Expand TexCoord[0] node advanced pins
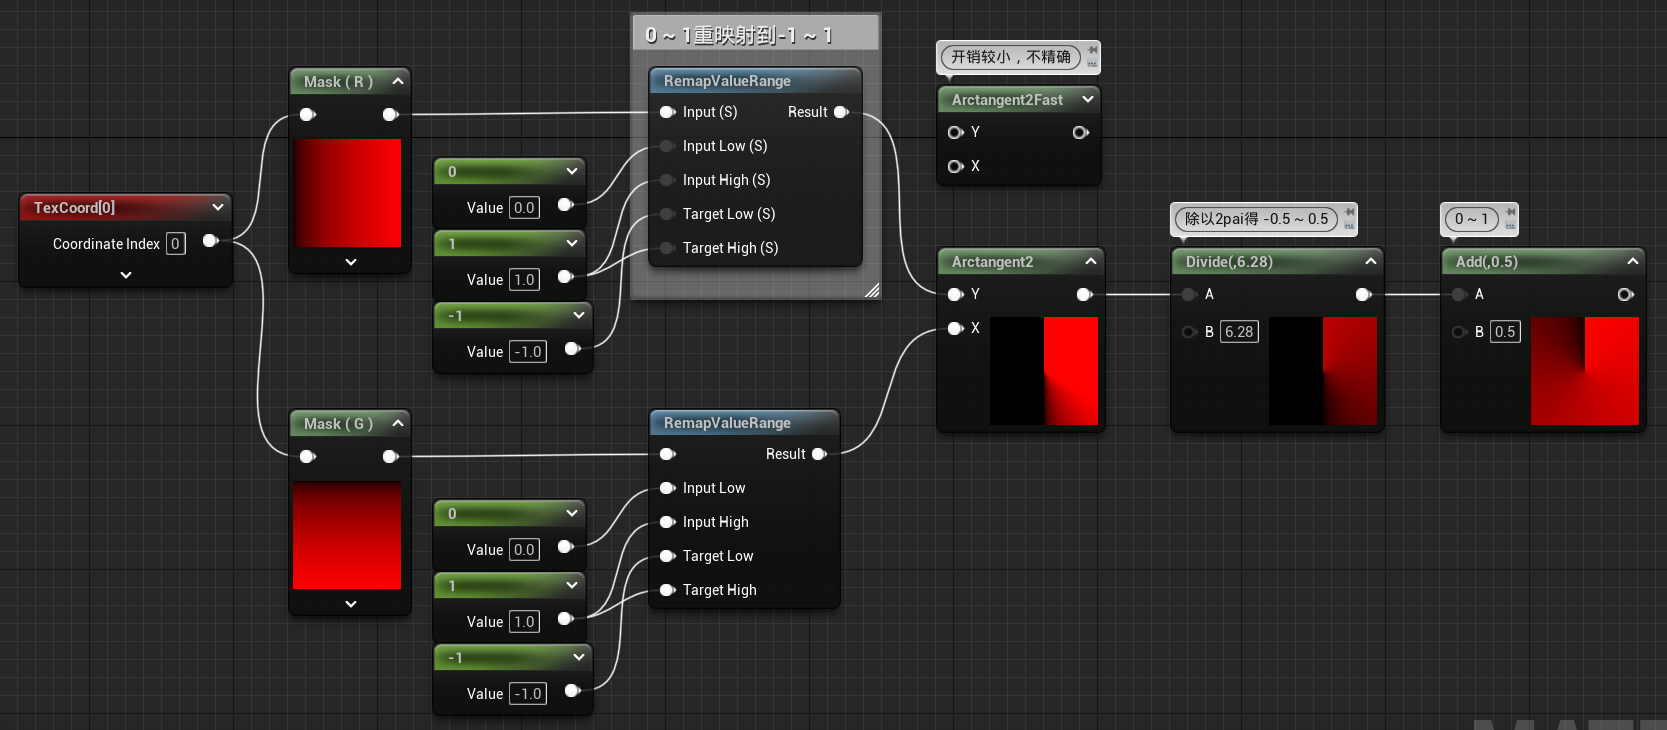This screenshot has width=1667, height=730. click(126, 275)
